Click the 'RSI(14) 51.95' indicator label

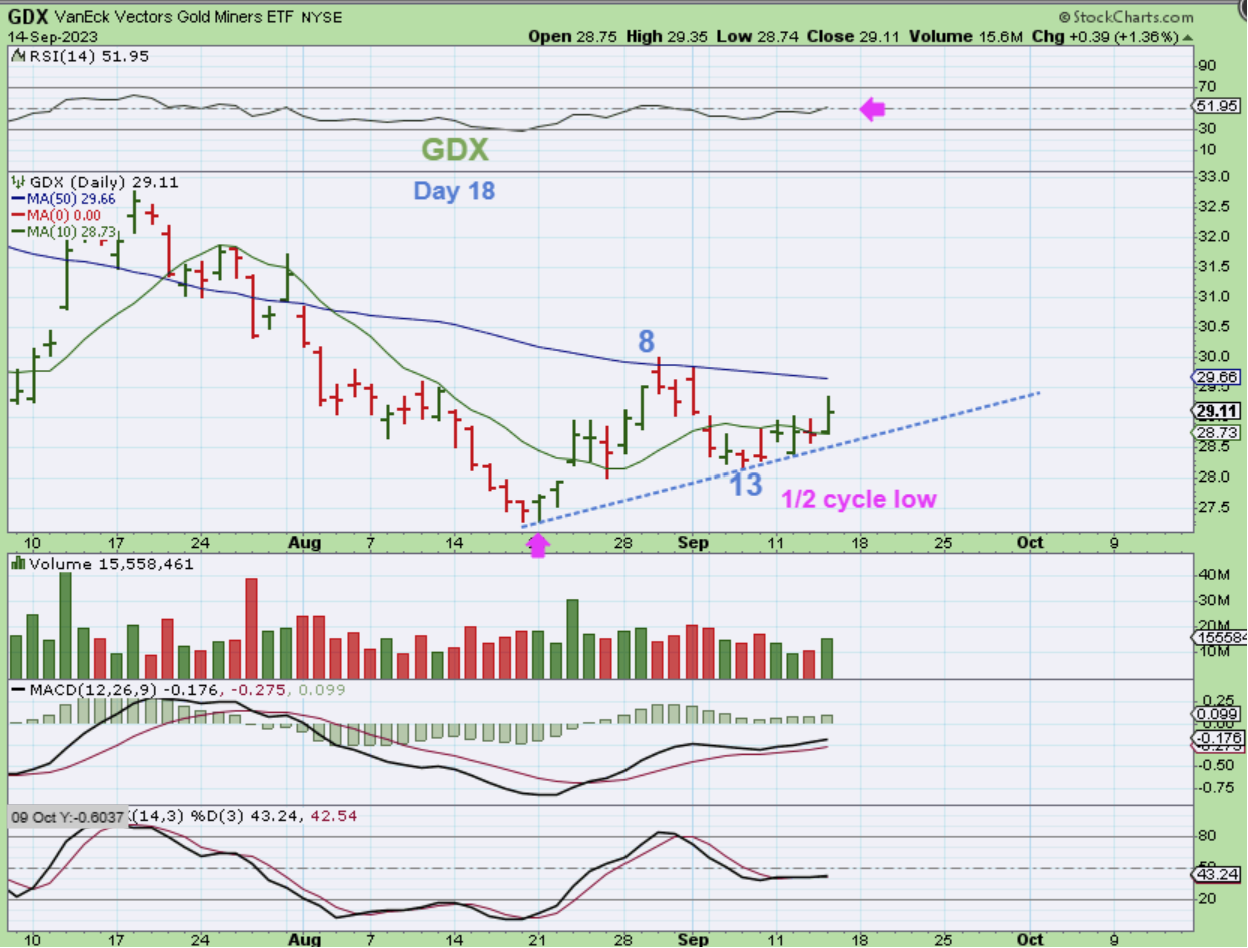tap(89, 57)
